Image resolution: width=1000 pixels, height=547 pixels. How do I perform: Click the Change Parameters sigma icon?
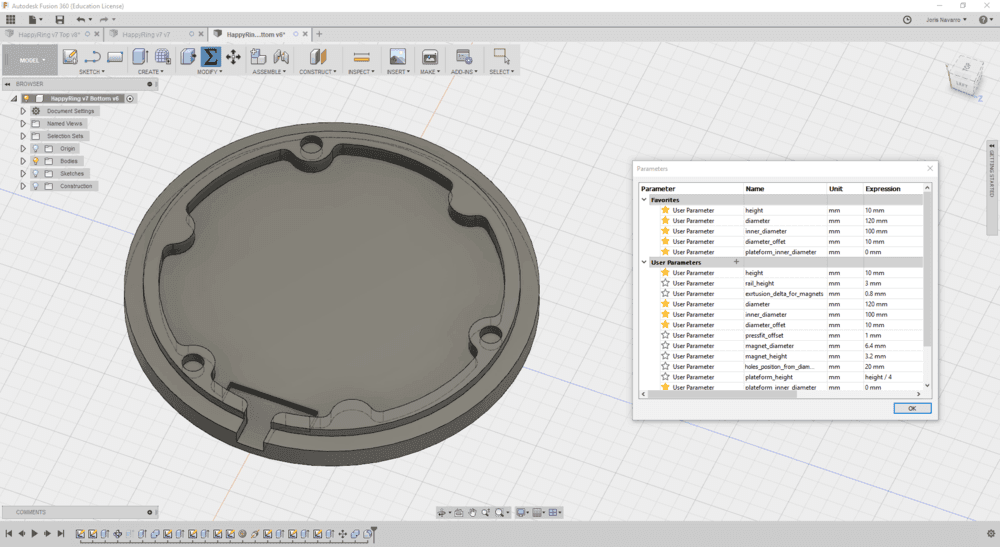tap(210, 57)
